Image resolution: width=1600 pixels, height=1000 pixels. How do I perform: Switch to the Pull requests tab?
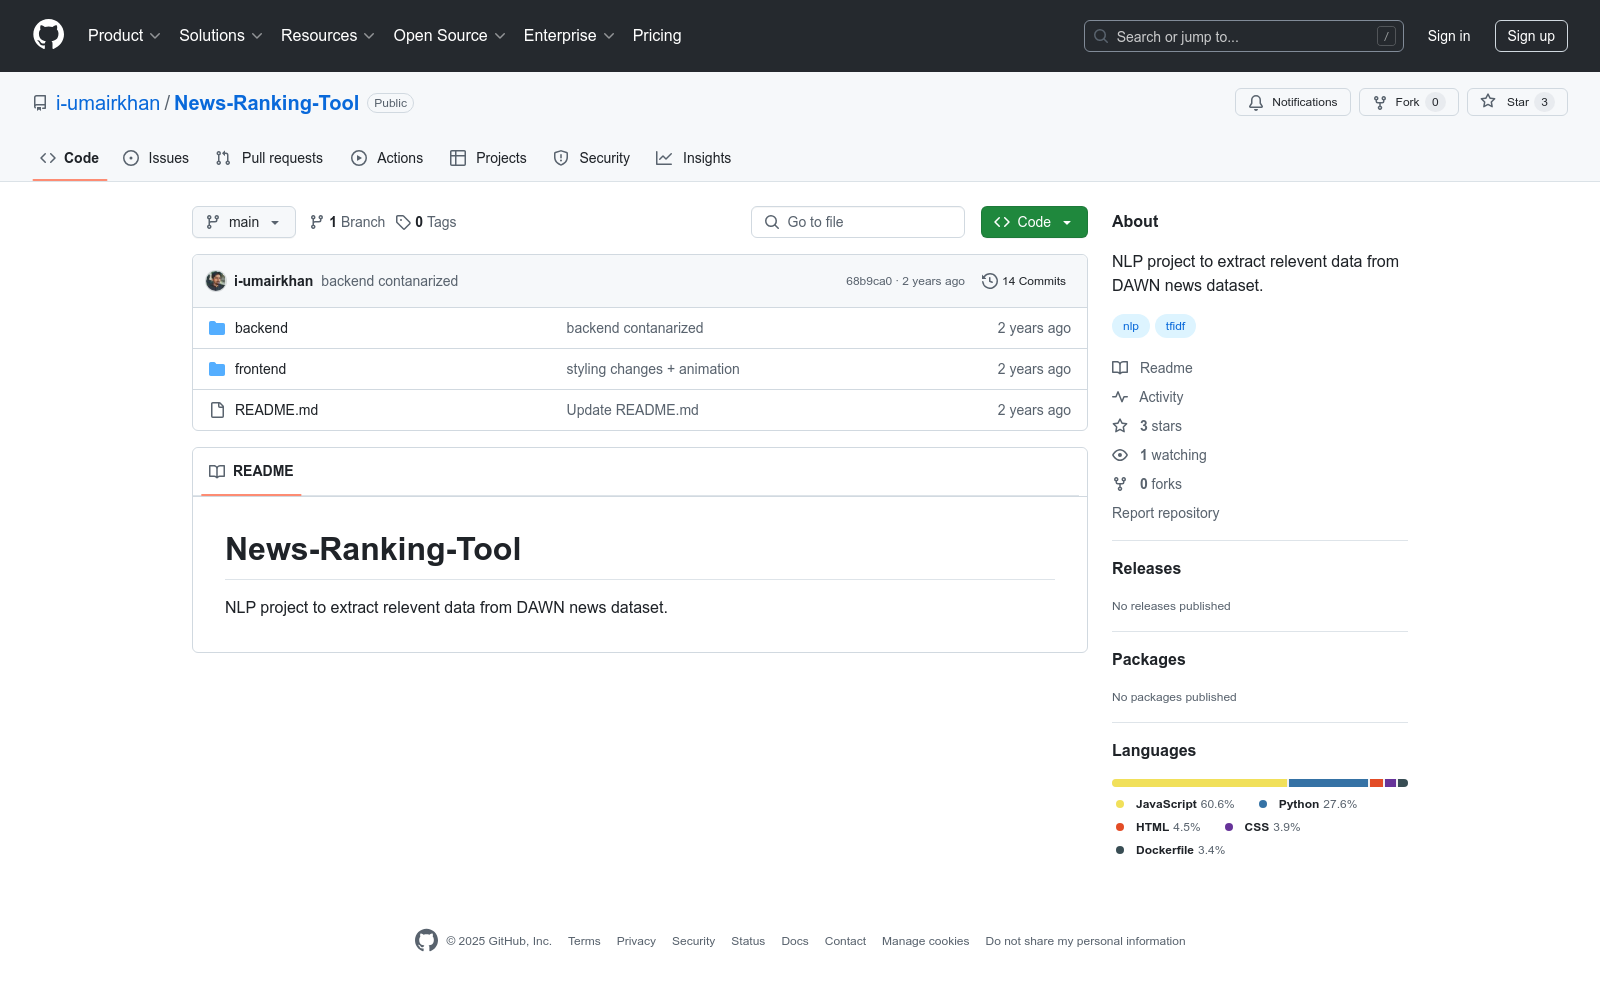pos(269,158)
